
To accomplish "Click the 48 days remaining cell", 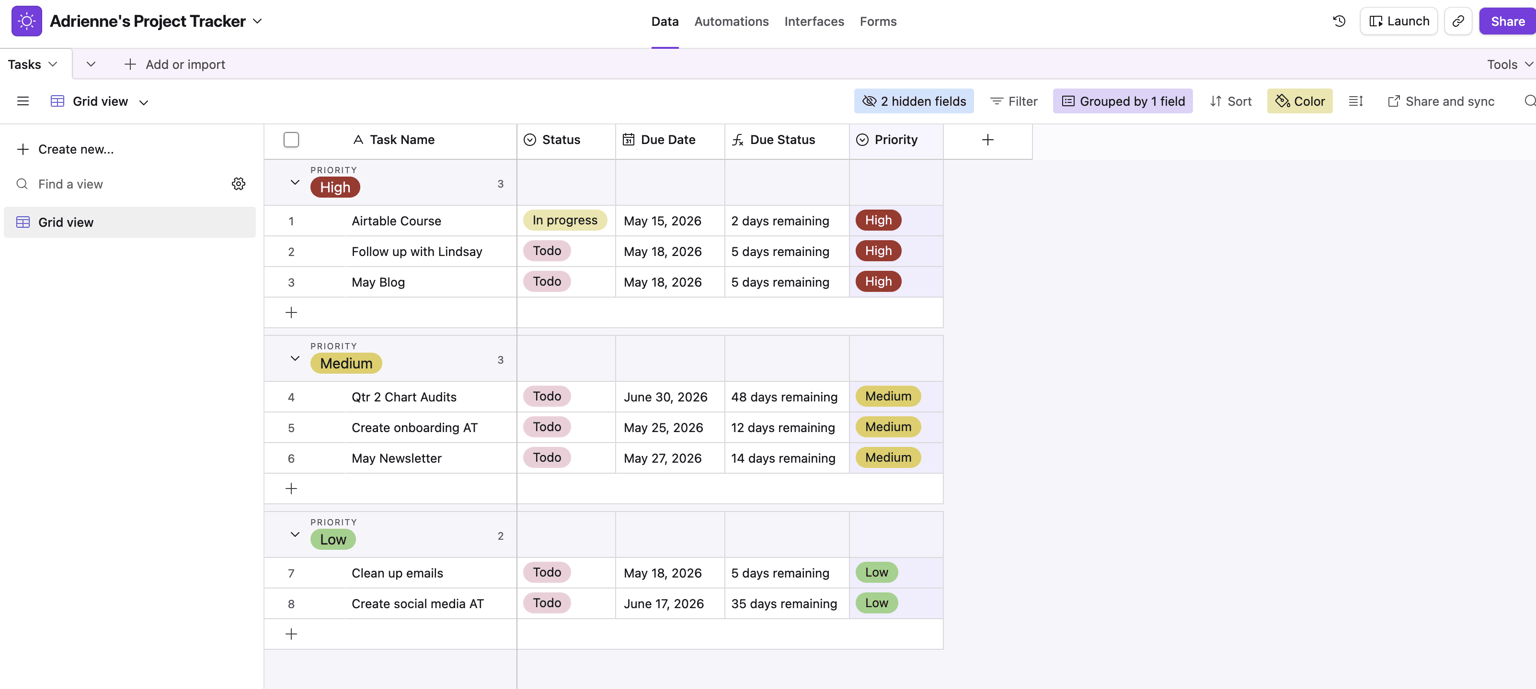I will (787, 397).
